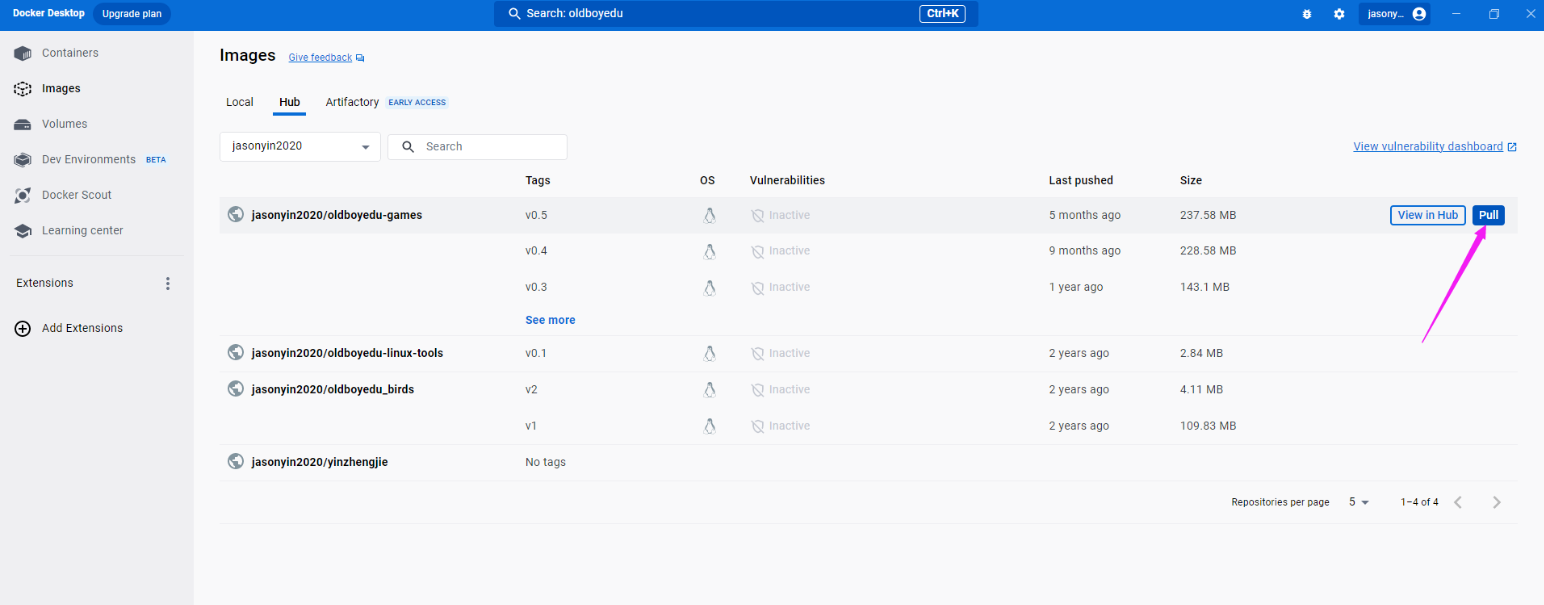Select jasonyin2020/oldboyedu-linux-tools repository name
The image size is (1544, 605).
tap(347, 353)
